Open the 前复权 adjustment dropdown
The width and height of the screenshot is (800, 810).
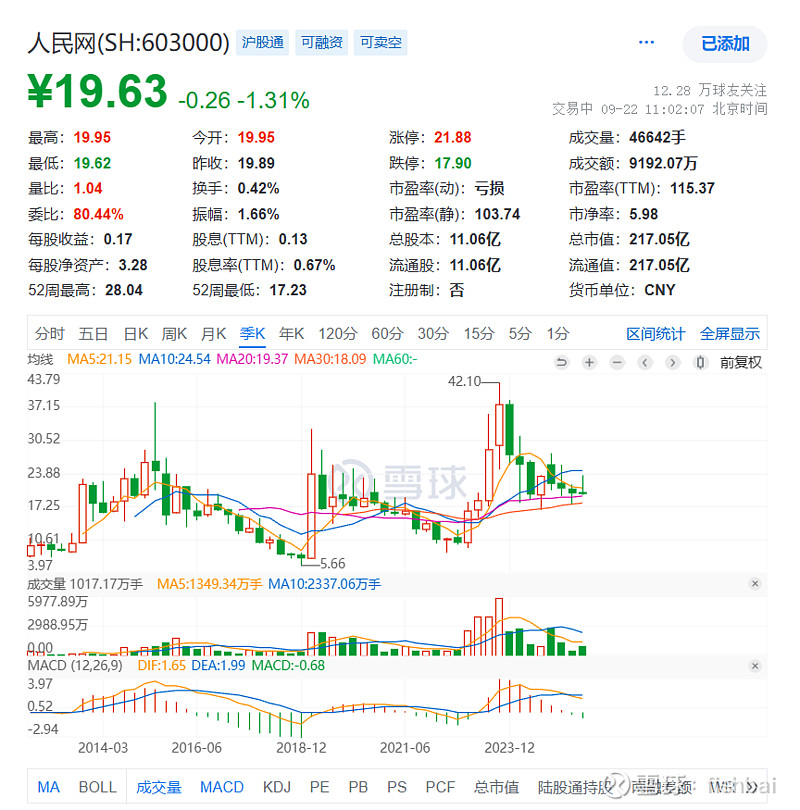pyautogui.click(x=741, y=363)
